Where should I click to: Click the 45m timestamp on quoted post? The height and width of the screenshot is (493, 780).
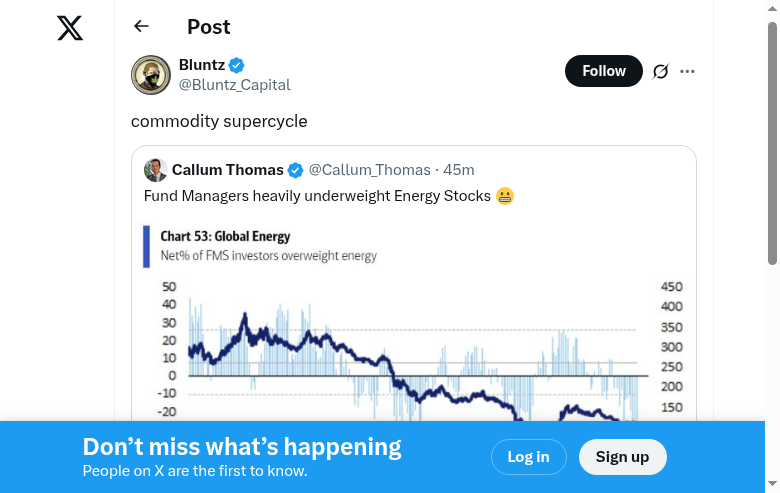click(x=459, y=170)
